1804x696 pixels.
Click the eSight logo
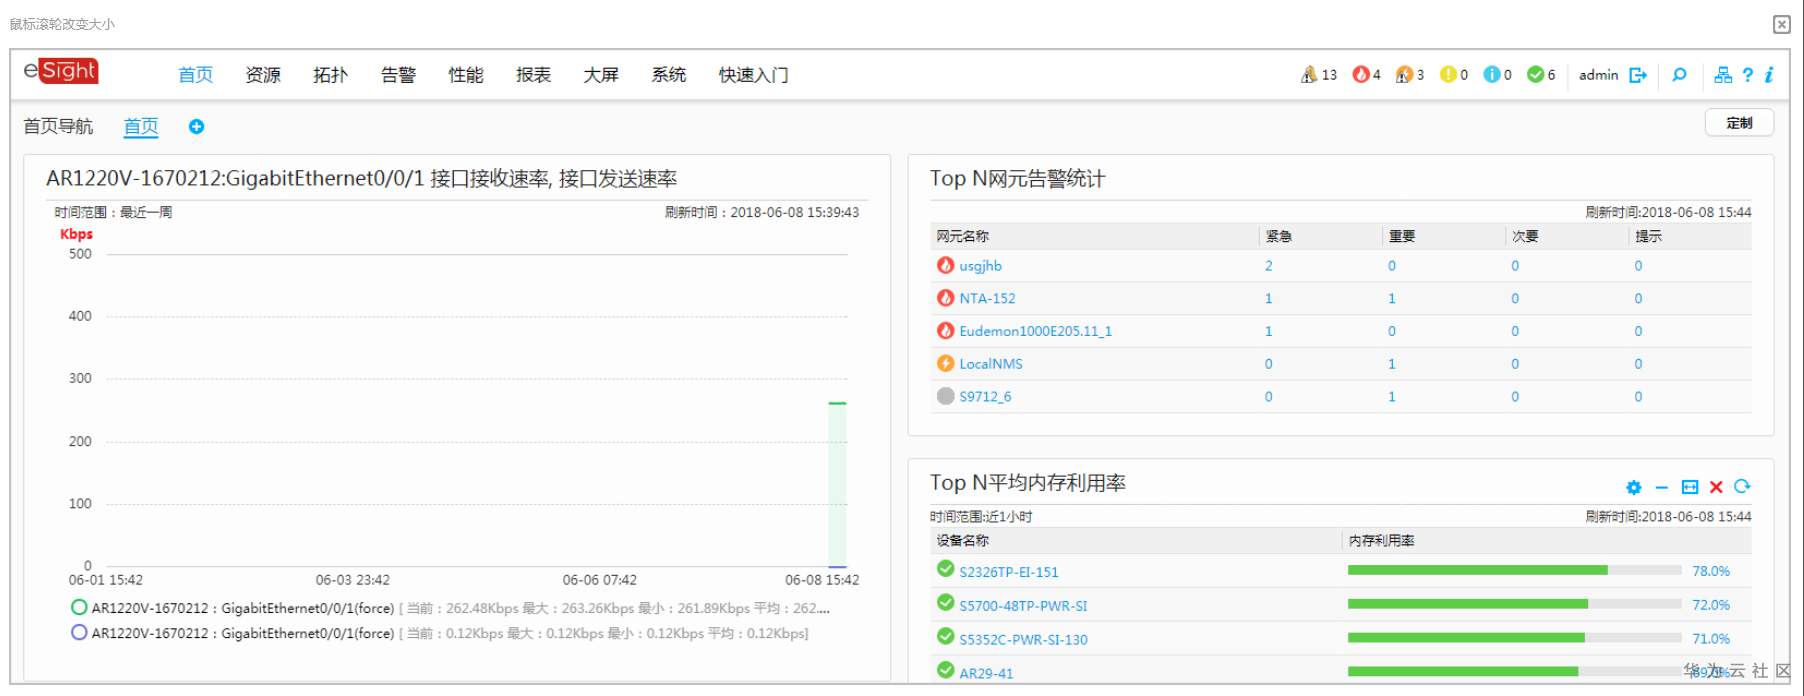[61, 71]
